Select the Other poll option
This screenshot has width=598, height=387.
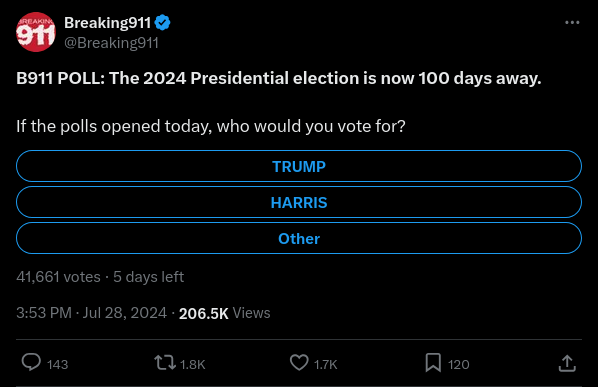pos(299,238)
